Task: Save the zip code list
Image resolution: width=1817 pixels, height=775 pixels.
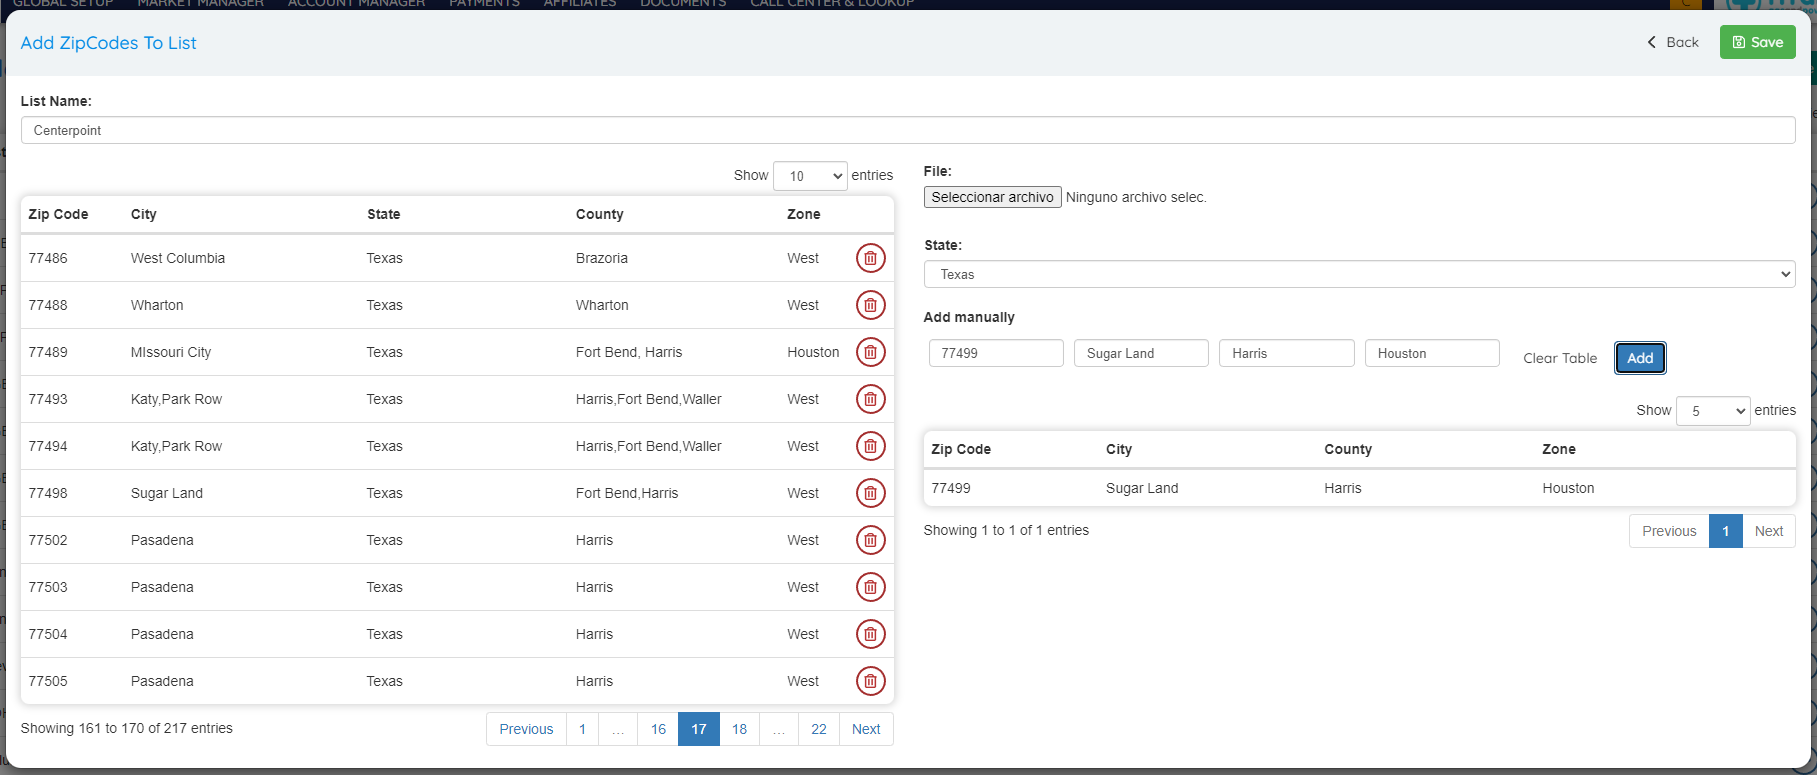Action: [1757, 42]
